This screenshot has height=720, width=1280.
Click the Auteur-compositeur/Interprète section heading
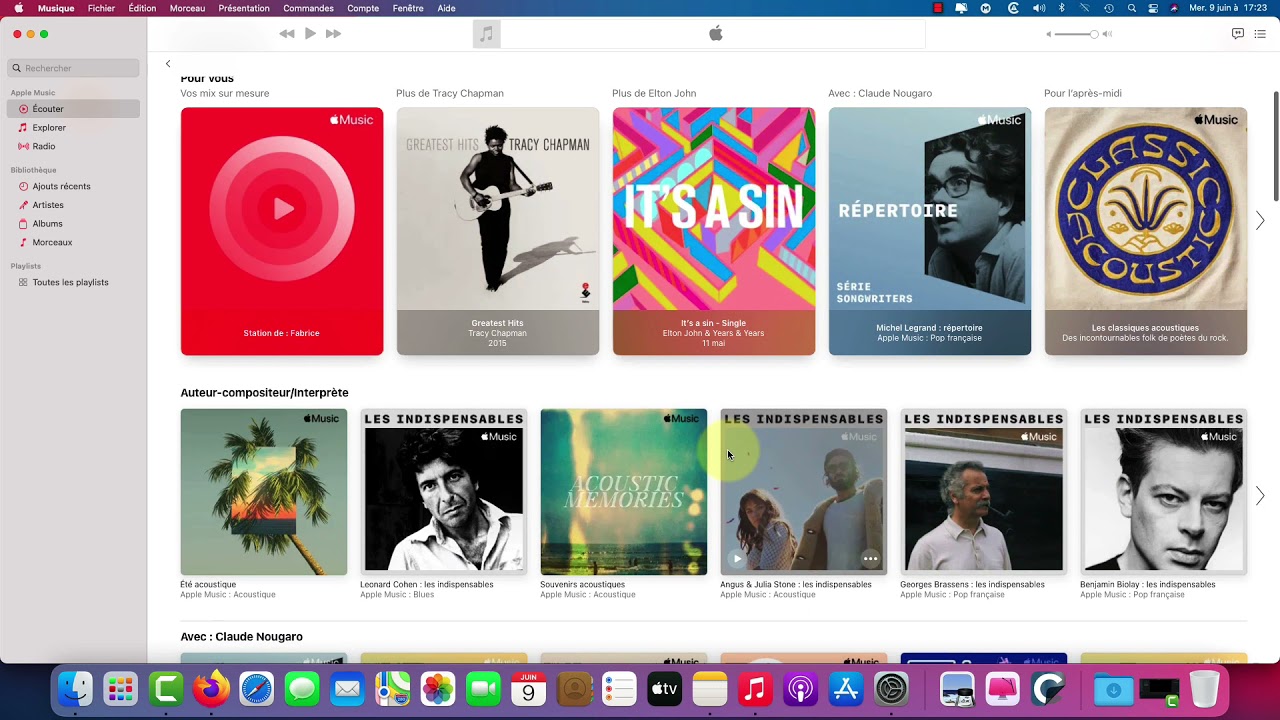tap(264, 393)
